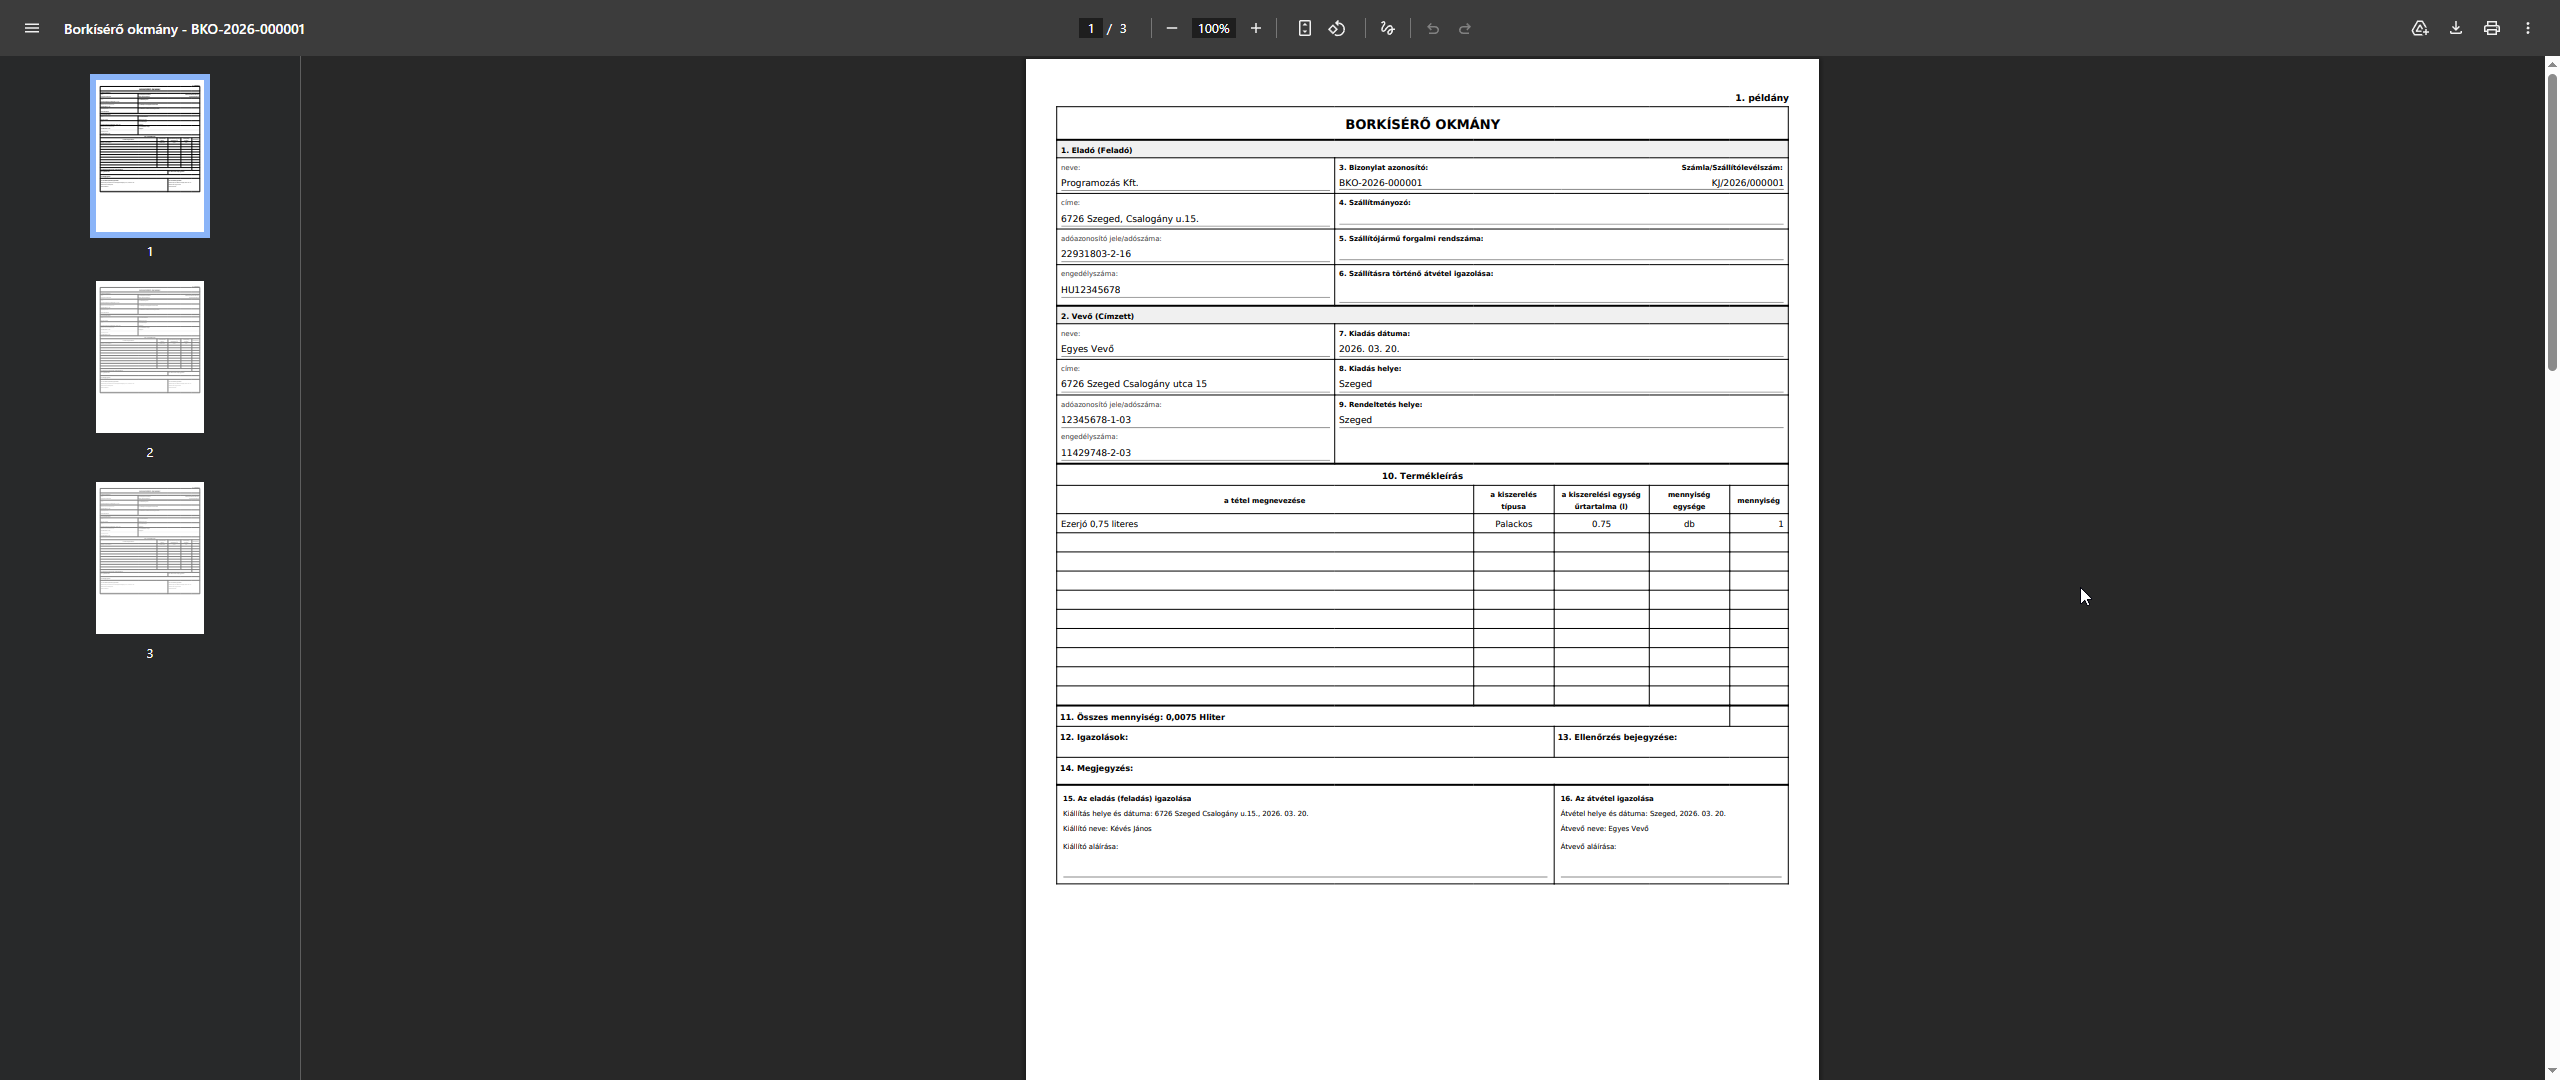The width and height of the screenshot is (2560, 1080).
Task: Click the page number input field
Action: [1091, 28]
